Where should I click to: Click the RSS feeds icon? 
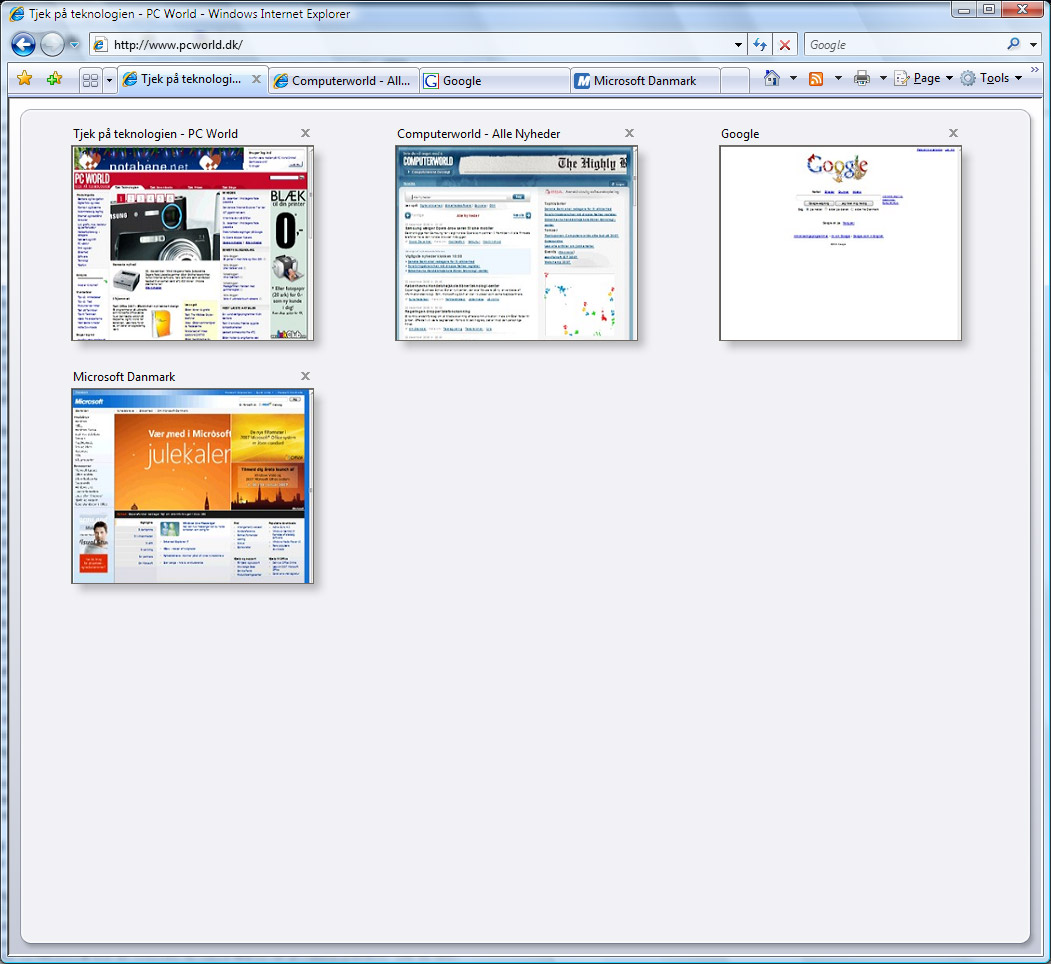(x=816, y=79)
